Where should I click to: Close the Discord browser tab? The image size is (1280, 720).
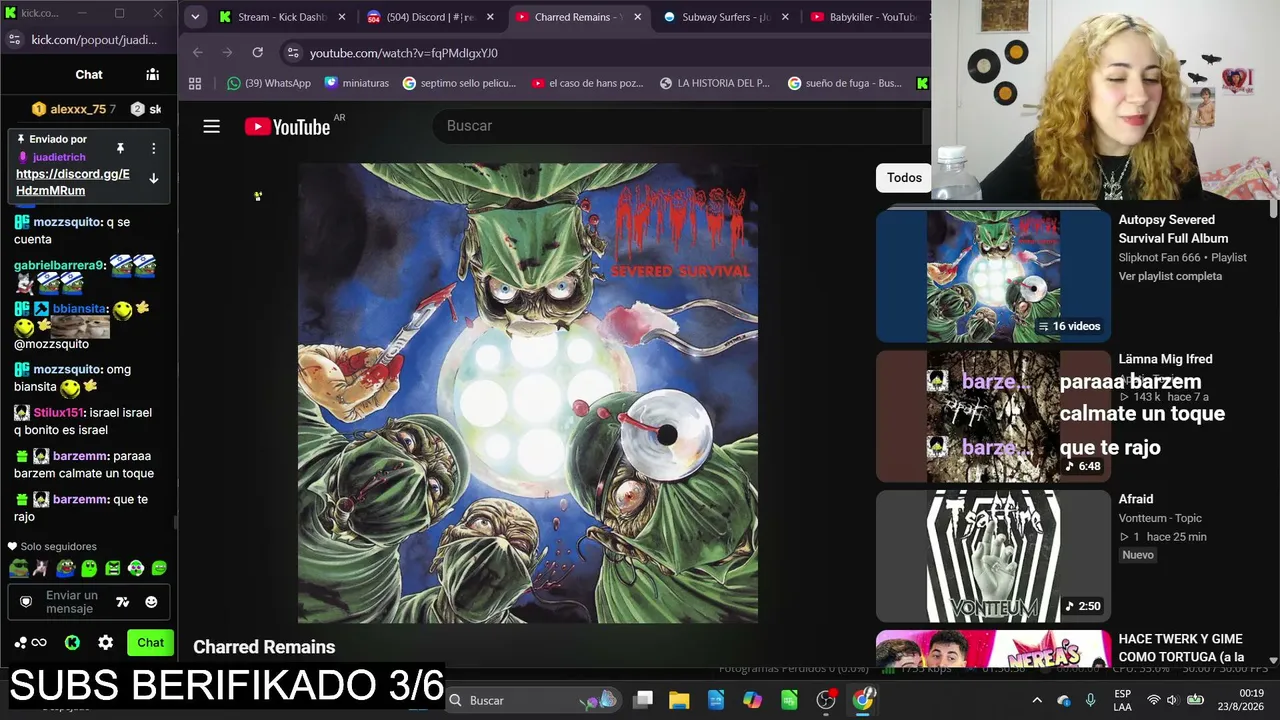click(489, 17)
